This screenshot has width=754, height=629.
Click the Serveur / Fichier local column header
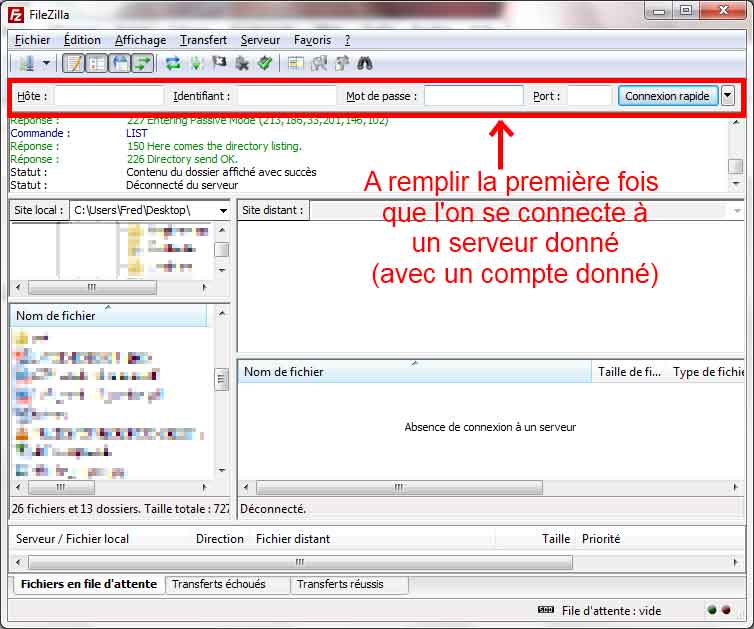point(72,539)
